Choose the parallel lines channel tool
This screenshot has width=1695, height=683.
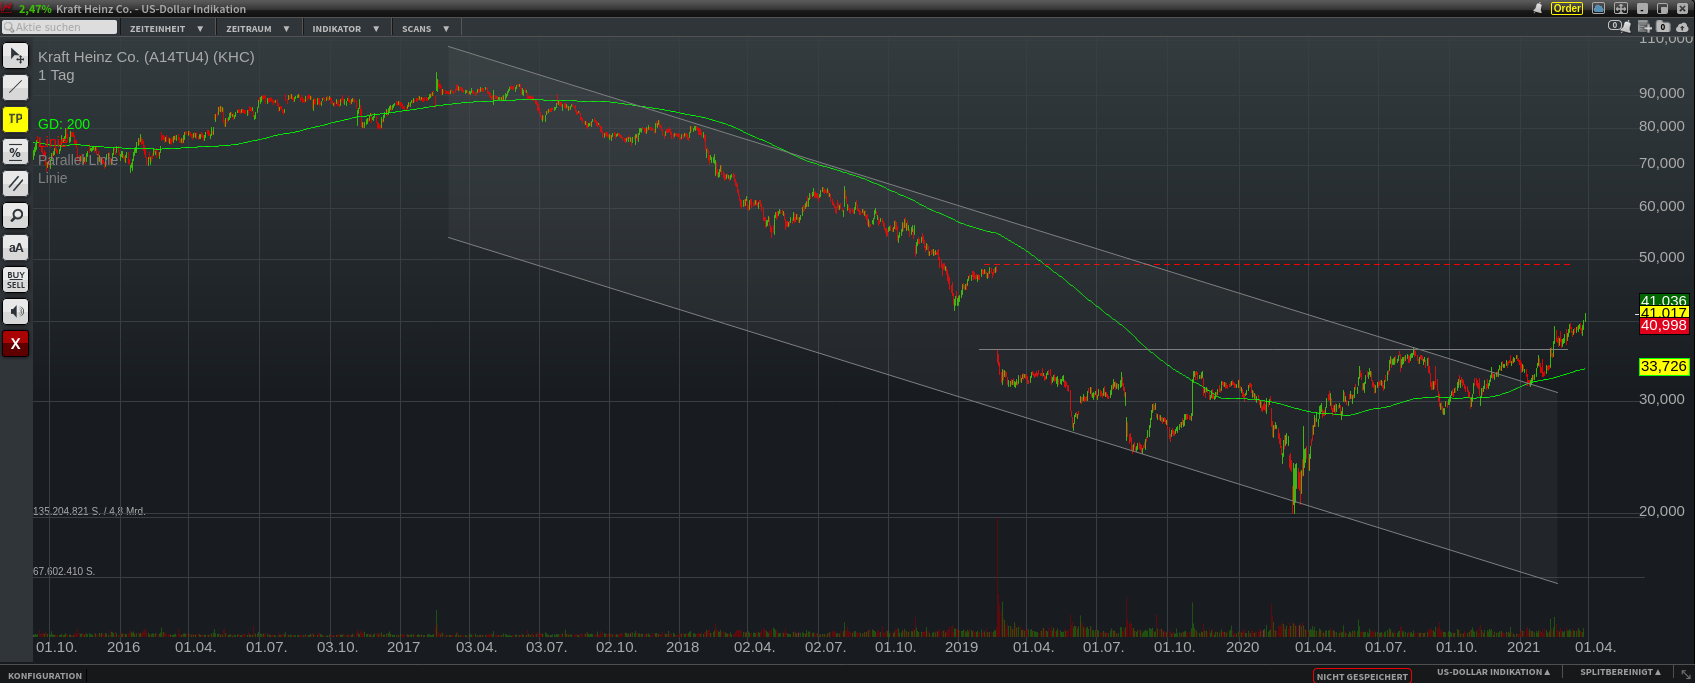tap(15, 184)
